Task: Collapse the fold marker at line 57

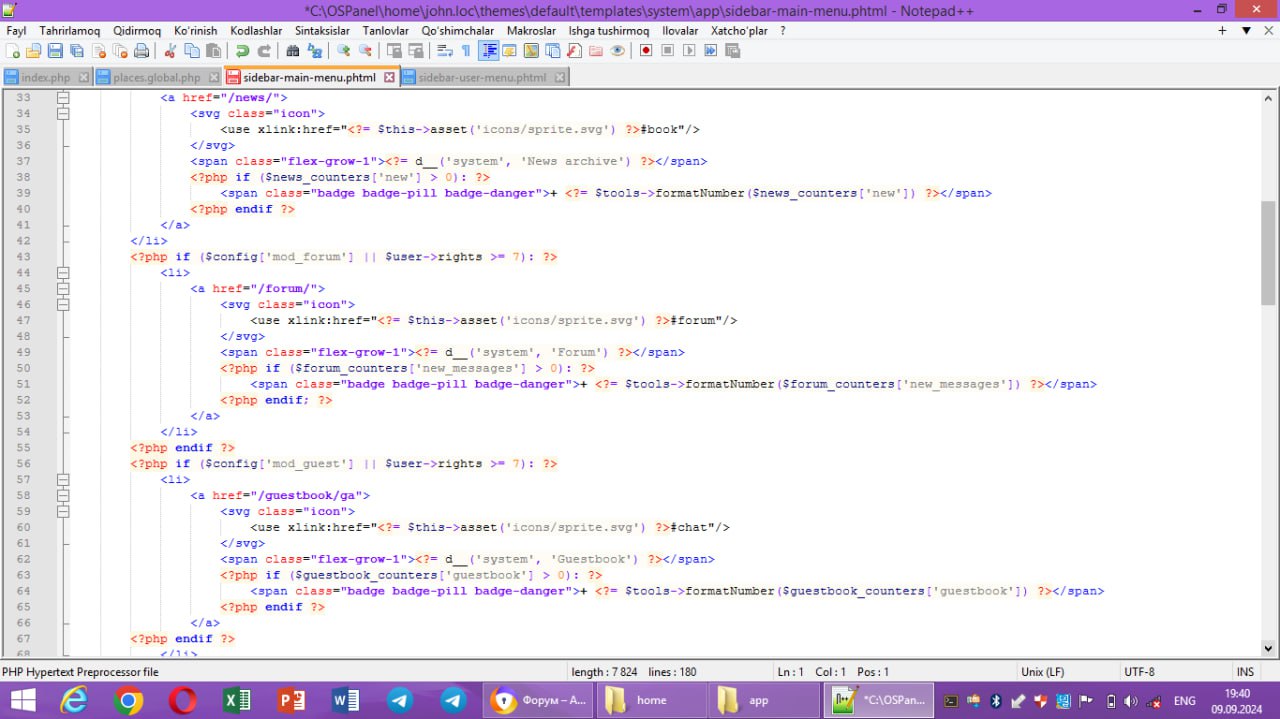Action: 63,480
